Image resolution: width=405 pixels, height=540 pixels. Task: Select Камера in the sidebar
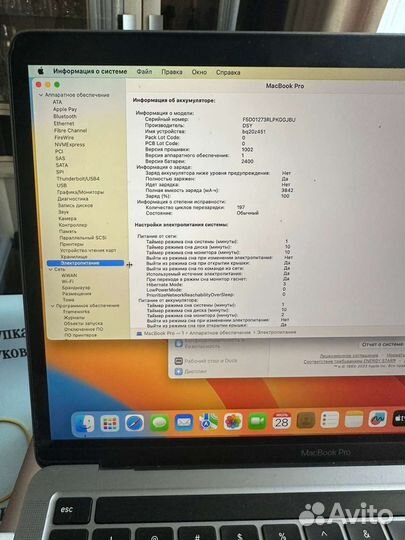(x=68, y=218)
